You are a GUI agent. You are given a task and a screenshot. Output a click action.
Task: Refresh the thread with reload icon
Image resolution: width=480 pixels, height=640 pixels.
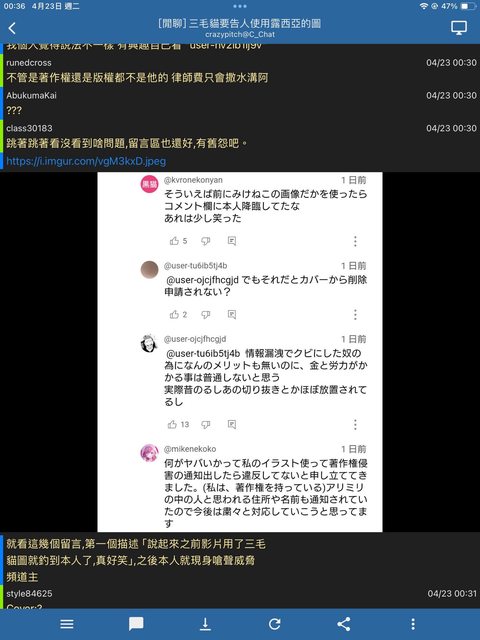coord(275,624)
